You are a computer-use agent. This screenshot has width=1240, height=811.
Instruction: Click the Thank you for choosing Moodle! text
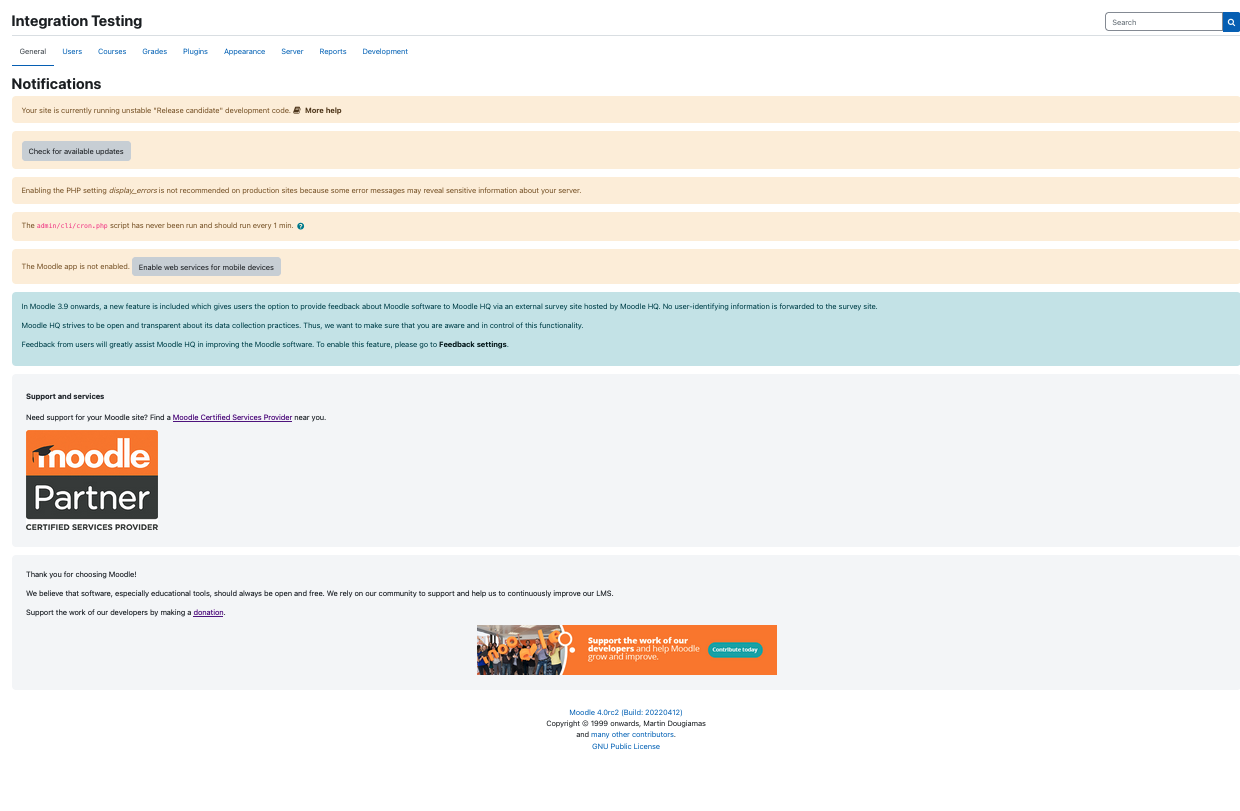click(81, 574)
